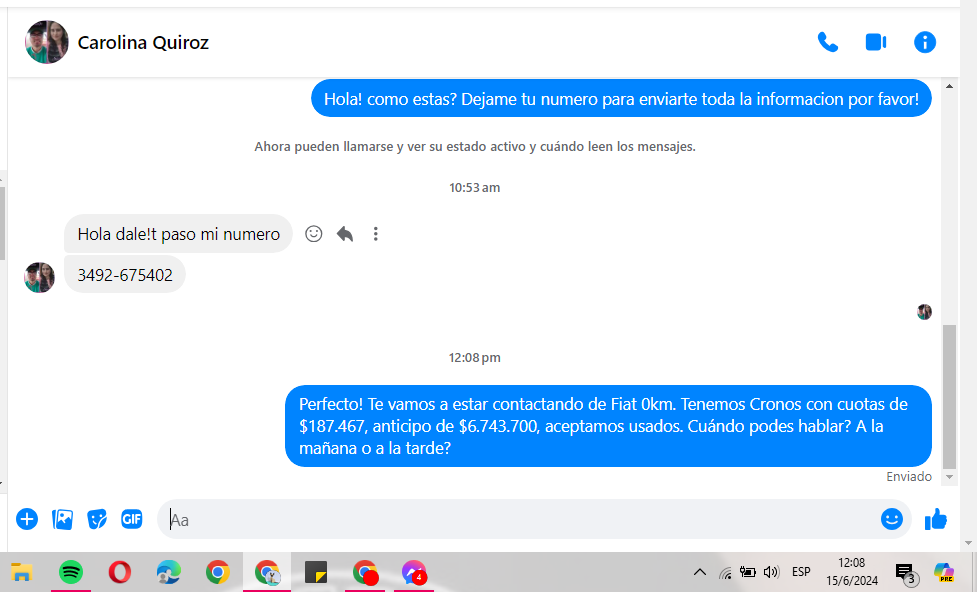Open emoji picker in message field
Viewport: 977px width, 592px height.
pos(891,519)
